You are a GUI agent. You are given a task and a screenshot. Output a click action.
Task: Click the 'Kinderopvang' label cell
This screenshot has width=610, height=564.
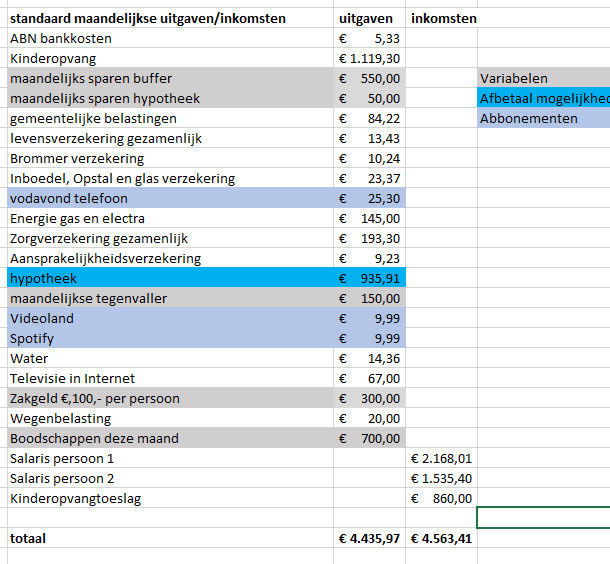point(170,58)
